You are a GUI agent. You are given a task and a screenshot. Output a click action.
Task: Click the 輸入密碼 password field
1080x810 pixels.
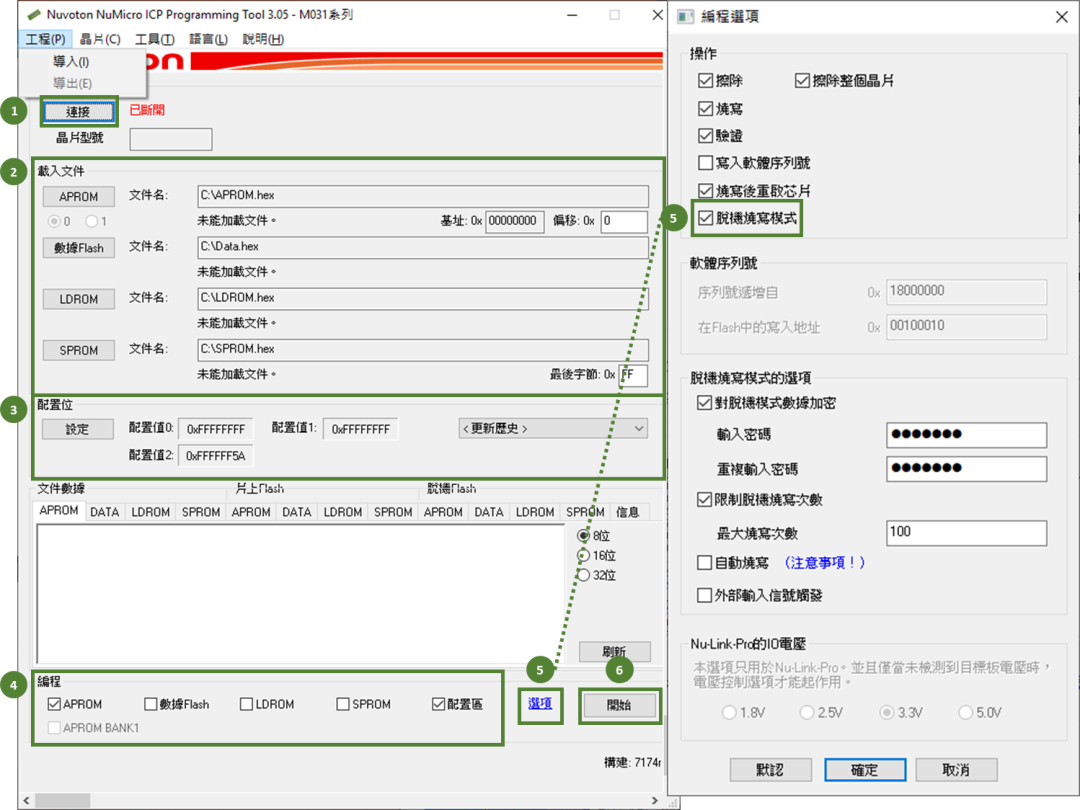point(966,435)
